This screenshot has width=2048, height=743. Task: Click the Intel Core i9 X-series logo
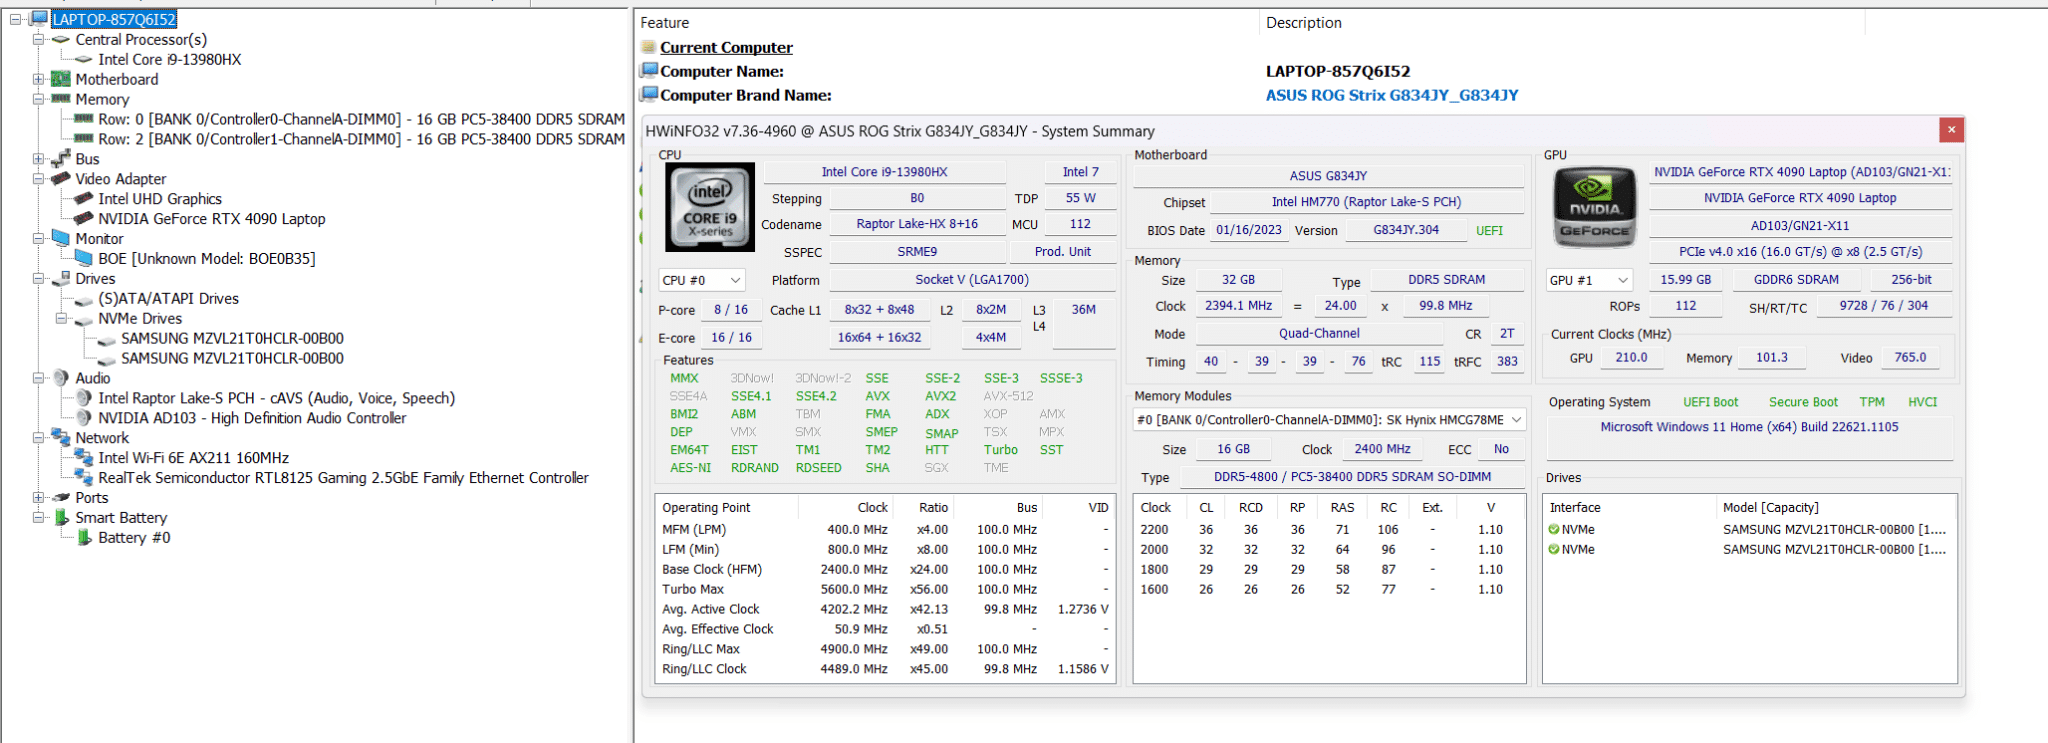(710, 207)
